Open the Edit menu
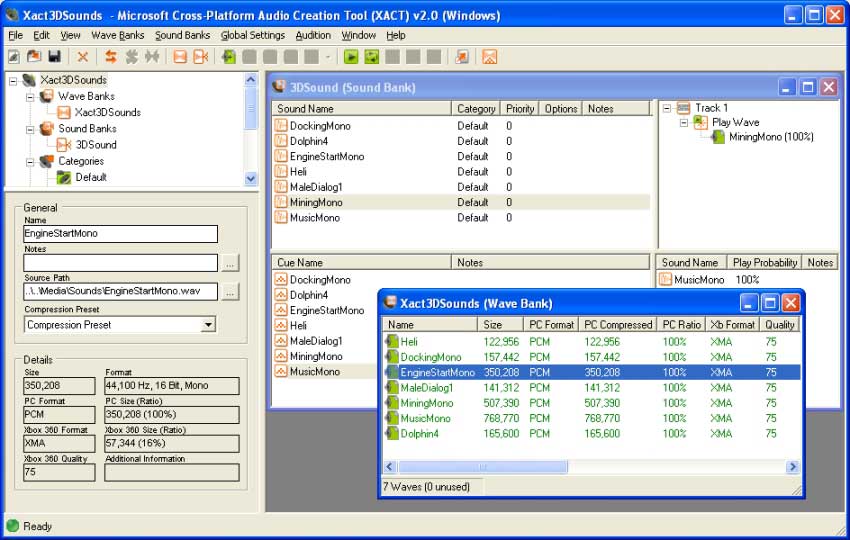This screenshot has width=850, height=540. 41,35
